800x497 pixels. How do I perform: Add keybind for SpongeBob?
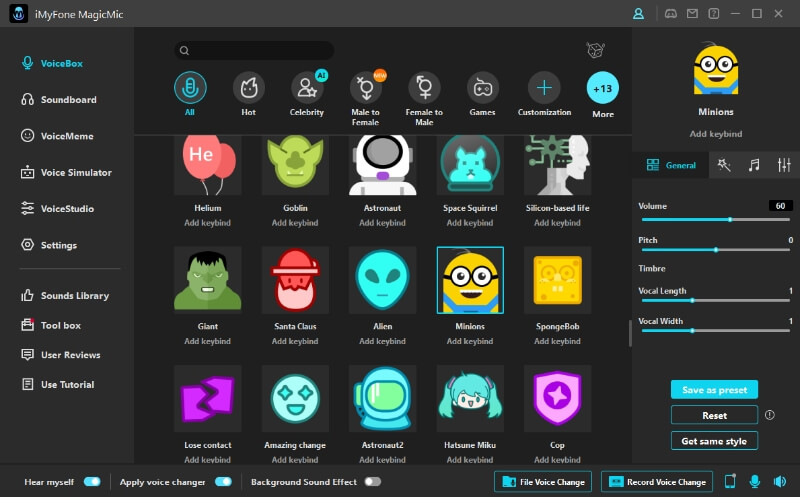tap(558, 341)
